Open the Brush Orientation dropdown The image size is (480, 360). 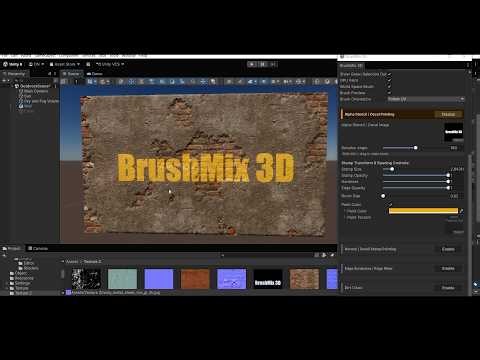point(425,99)
